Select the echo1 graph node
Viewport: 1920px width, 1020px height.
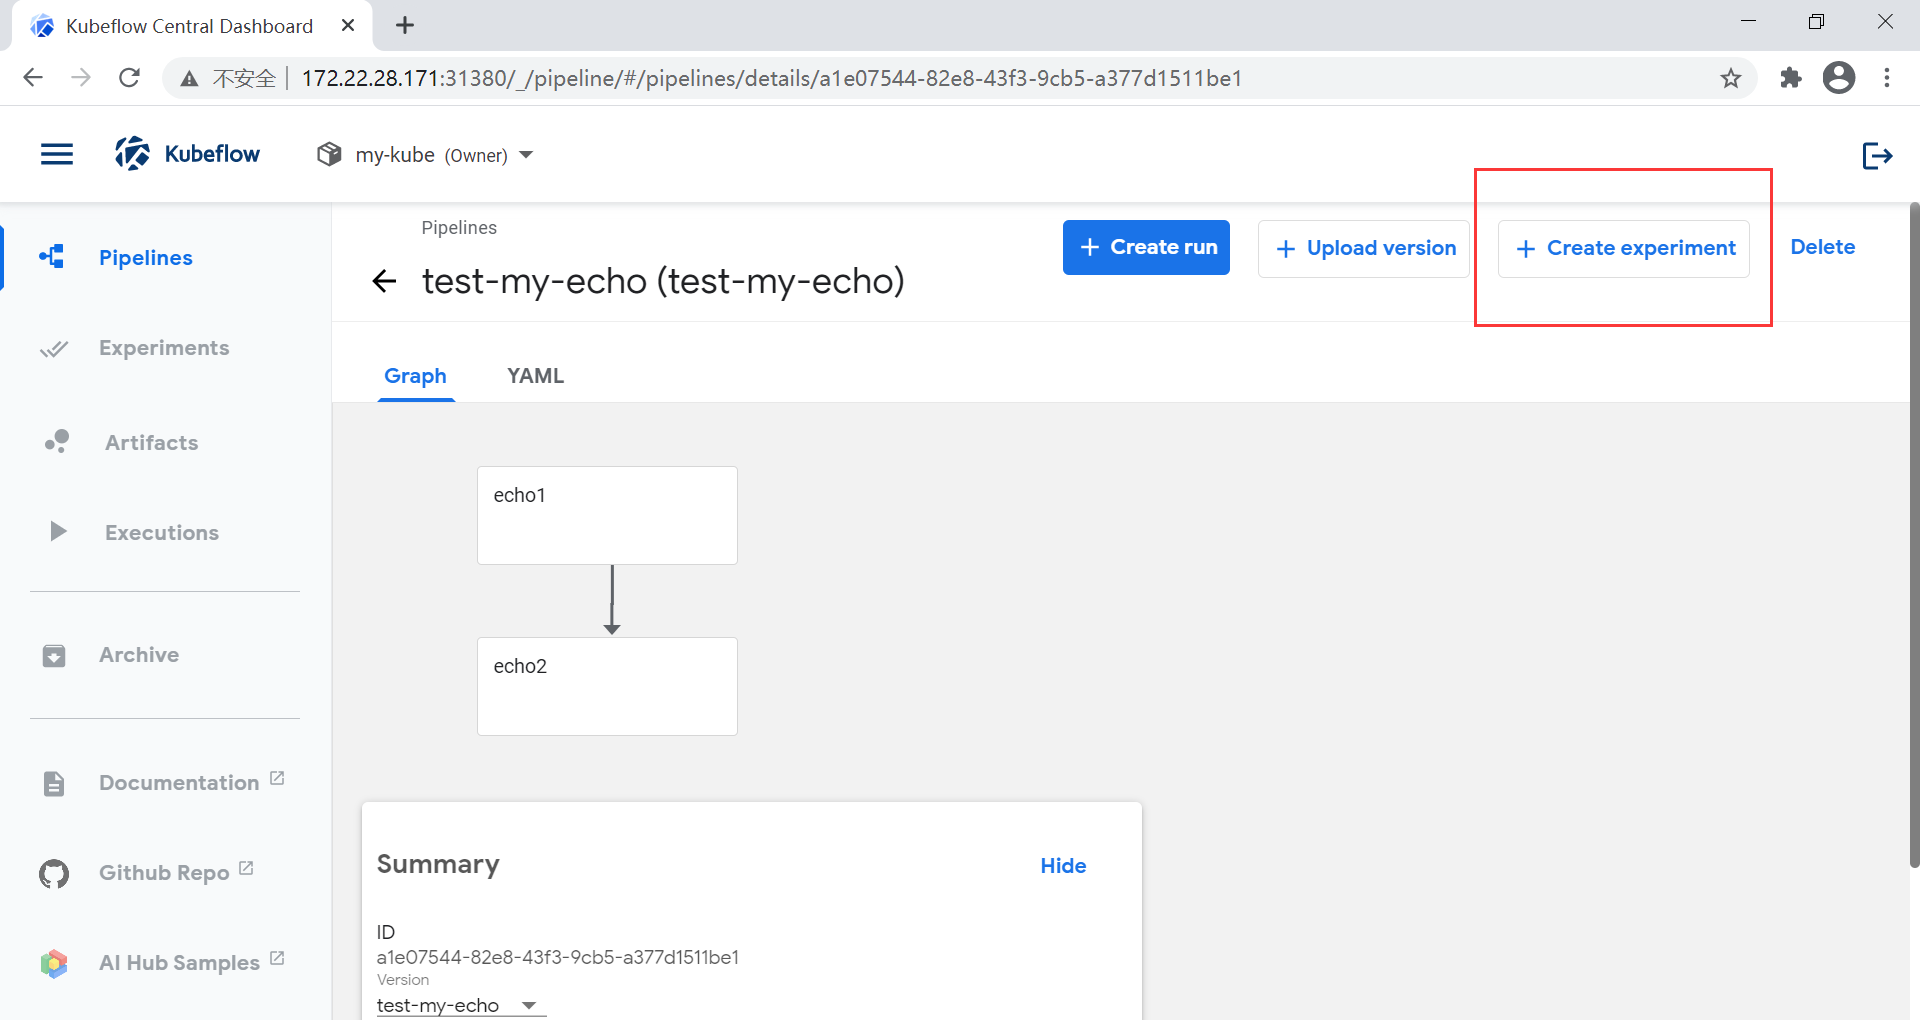click(607, 515)
